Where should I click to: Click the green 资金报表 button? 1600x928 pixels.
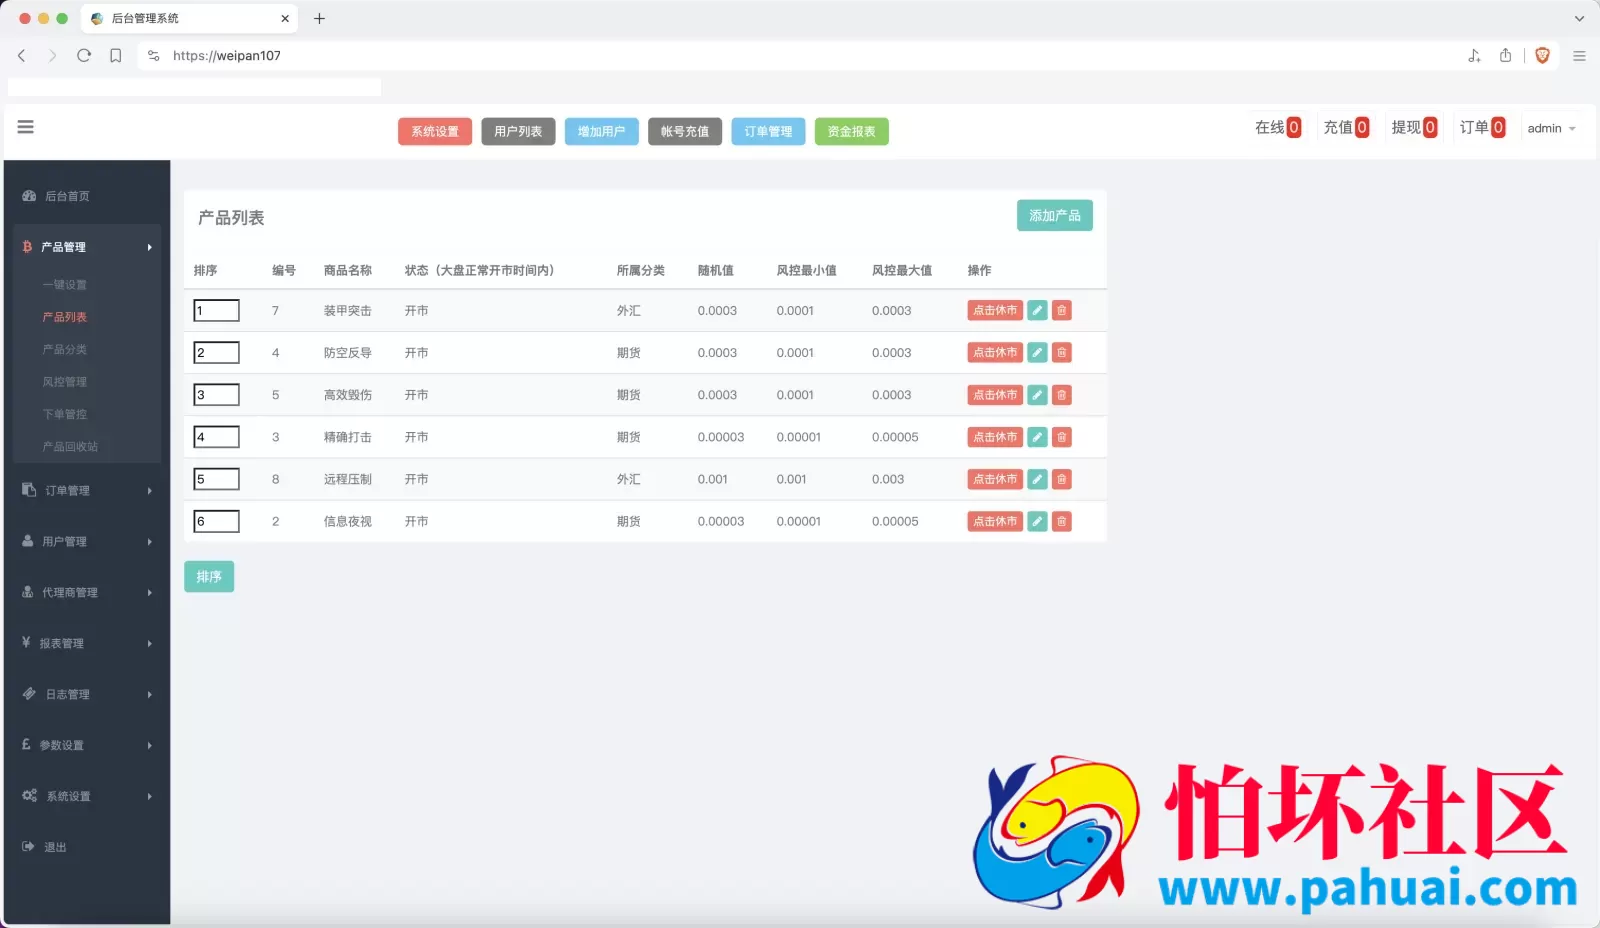point(851,131)
